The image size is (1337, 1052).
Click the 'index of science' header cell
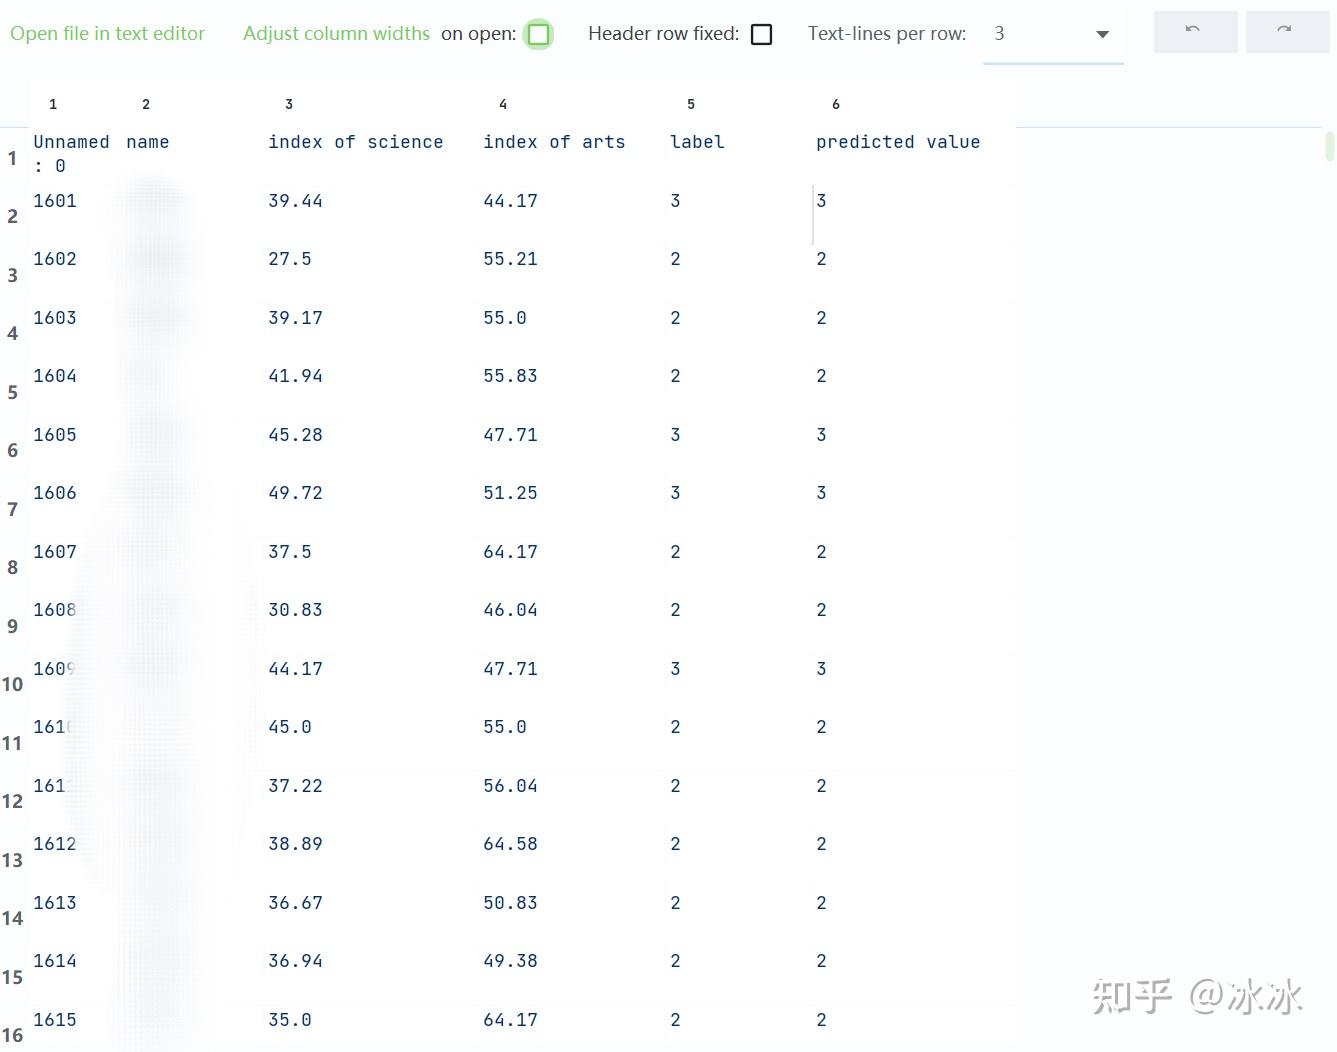pos(355,142)
